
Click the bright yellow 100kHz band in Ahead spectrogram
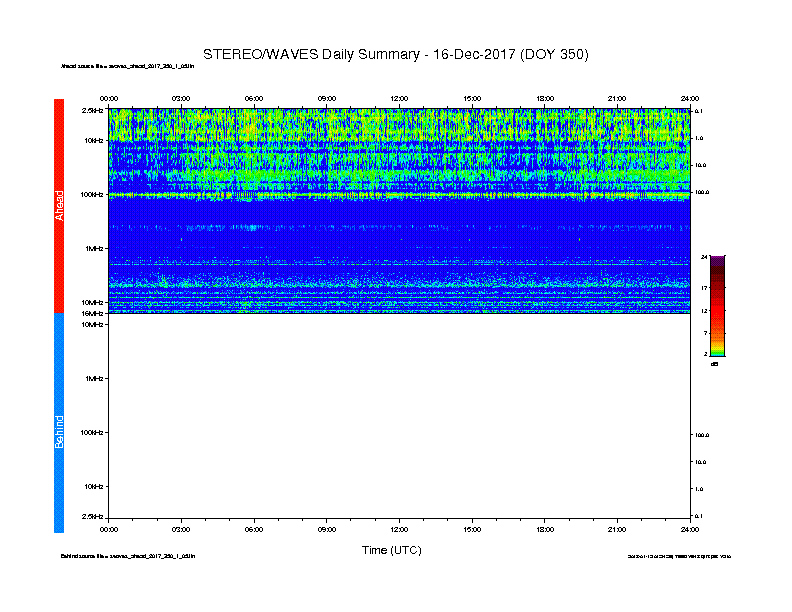[x=399, y=194]
